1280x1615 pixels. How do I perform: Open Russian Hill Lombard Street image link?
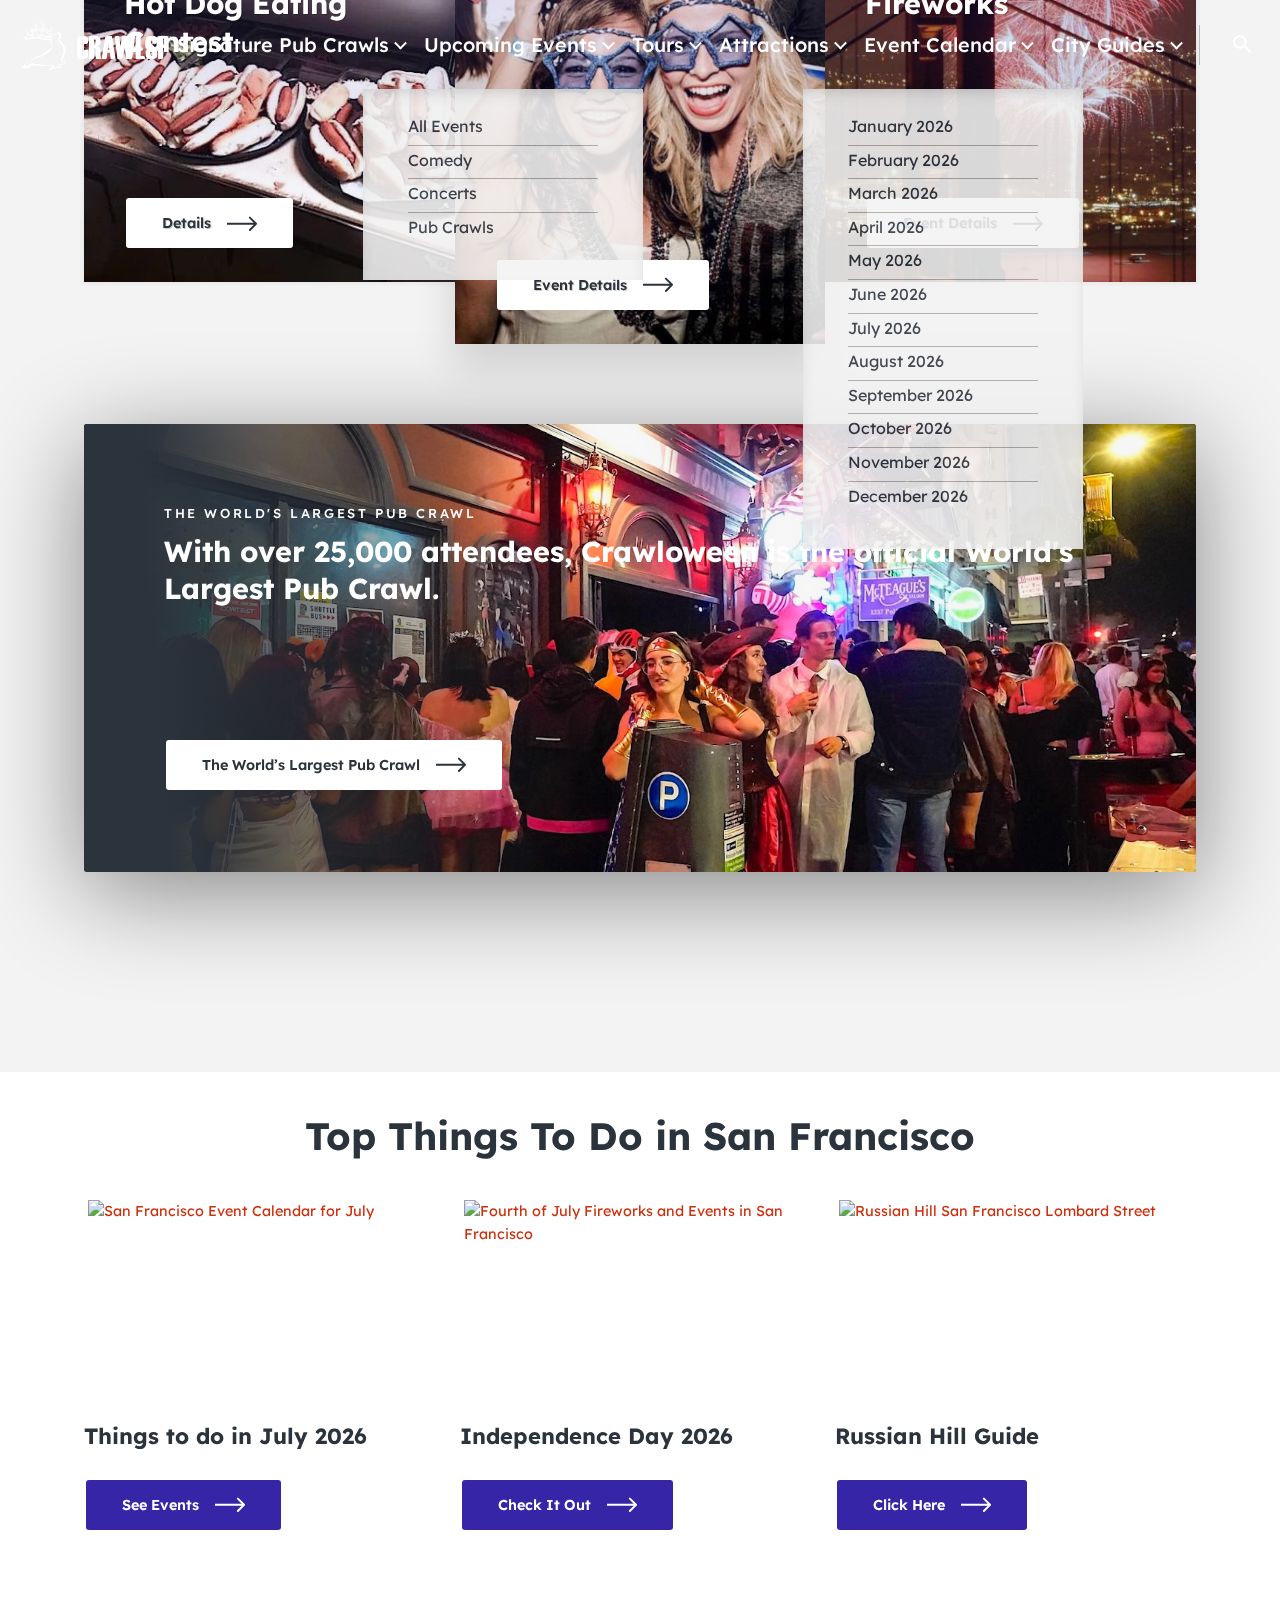pyautogui.click(x=997, y=1211)
